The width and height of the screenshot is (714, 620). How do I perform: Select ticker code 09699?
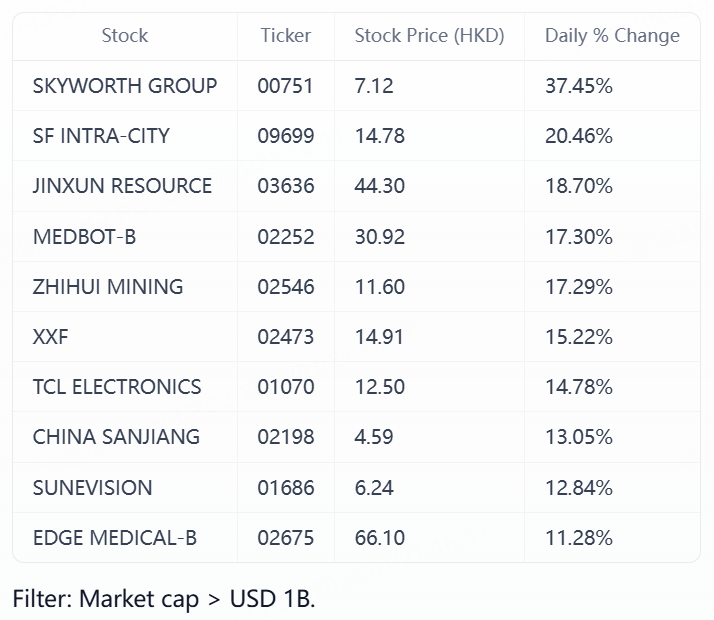tap(285, 136)
